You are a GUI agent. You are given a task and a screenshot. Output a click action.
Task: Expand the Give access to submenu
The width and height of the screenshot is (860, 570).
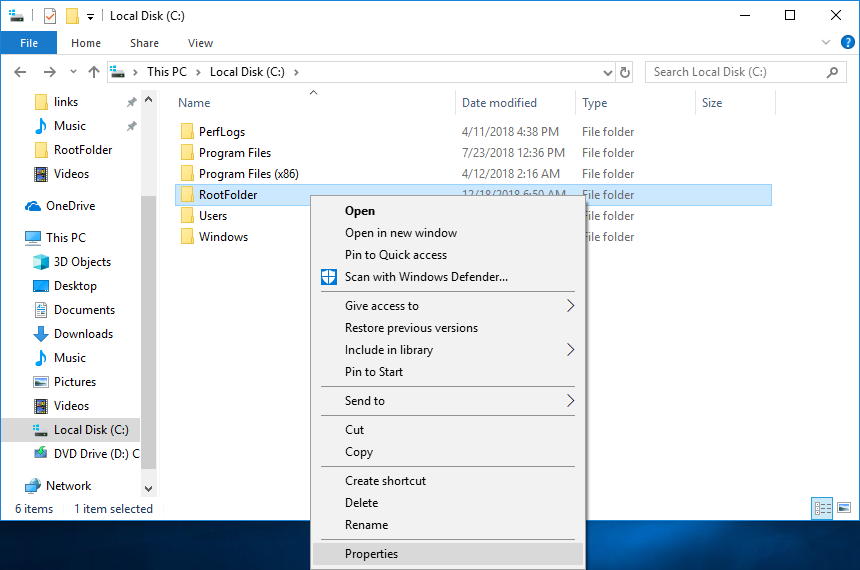[448, 306]
